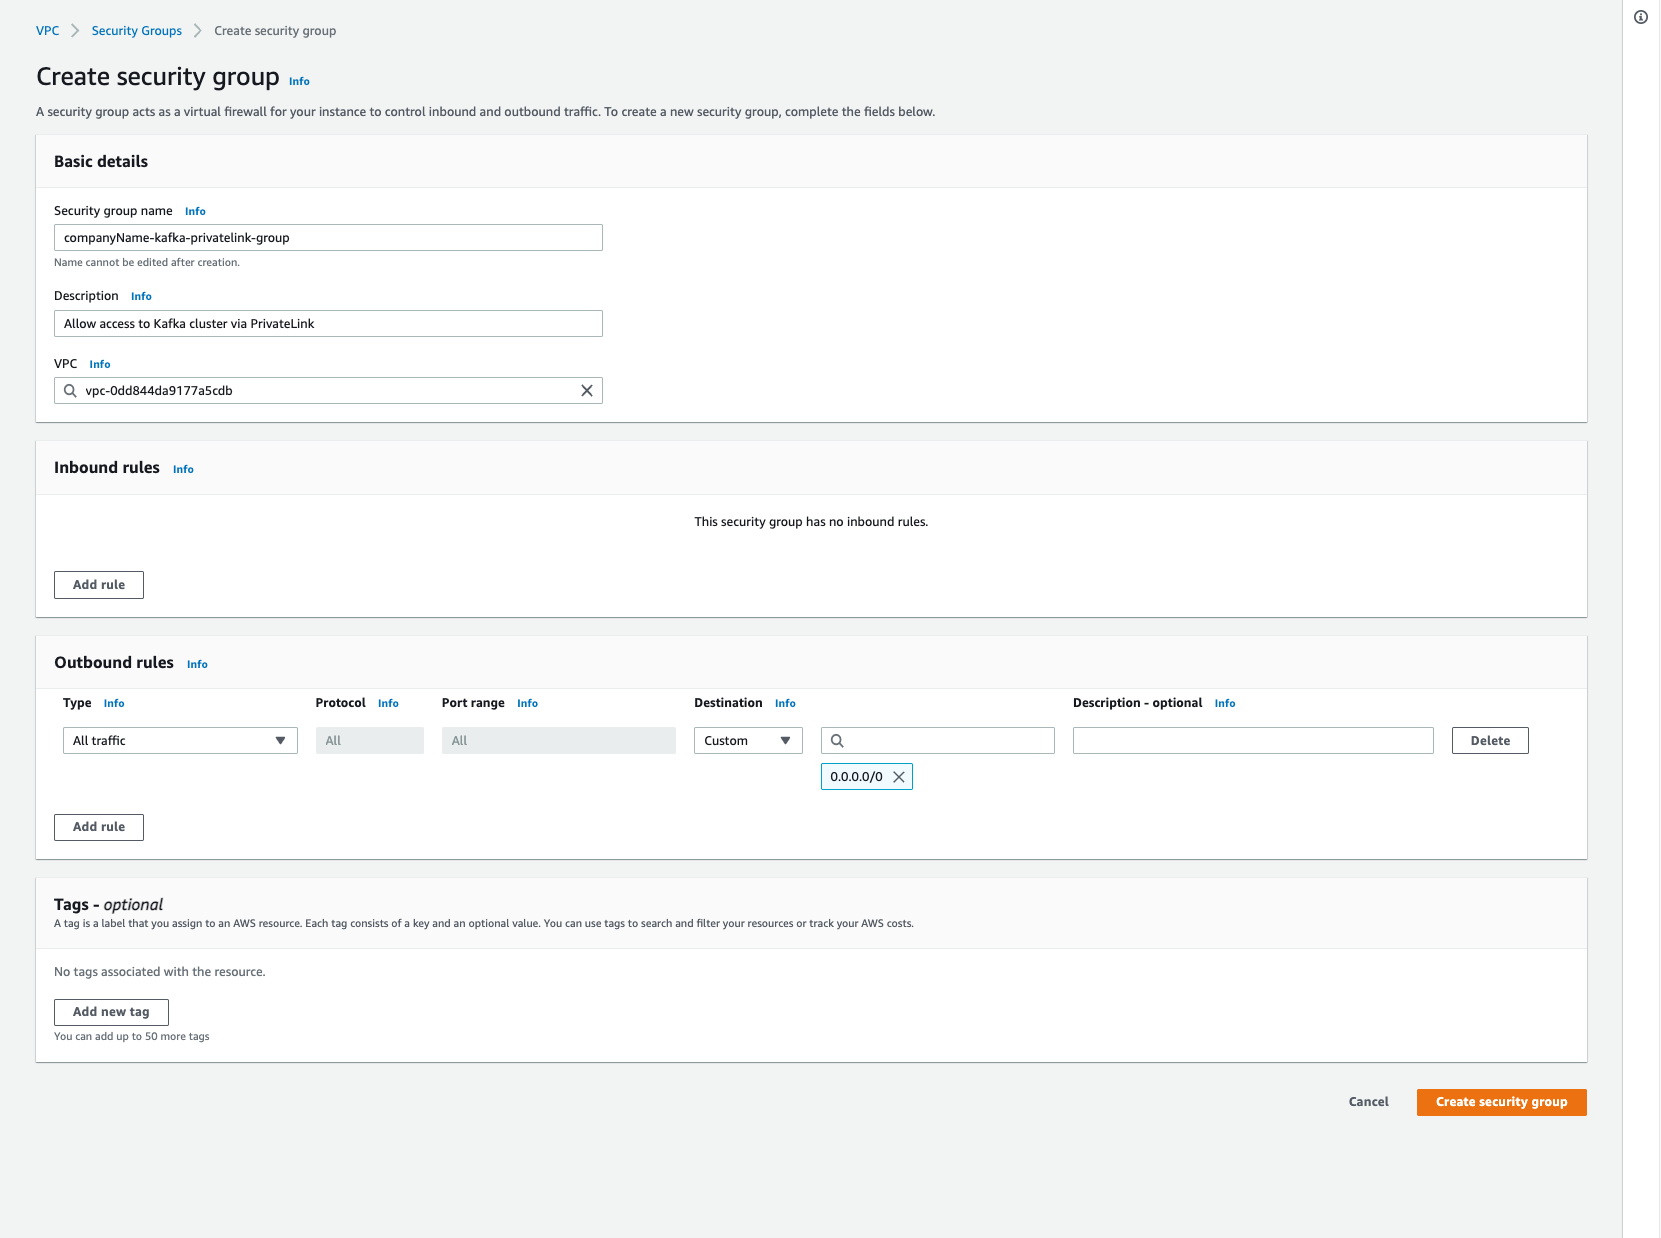Click the Create security group button
Viewport: 1661px width, 1238px height.
point(1501,1101)
